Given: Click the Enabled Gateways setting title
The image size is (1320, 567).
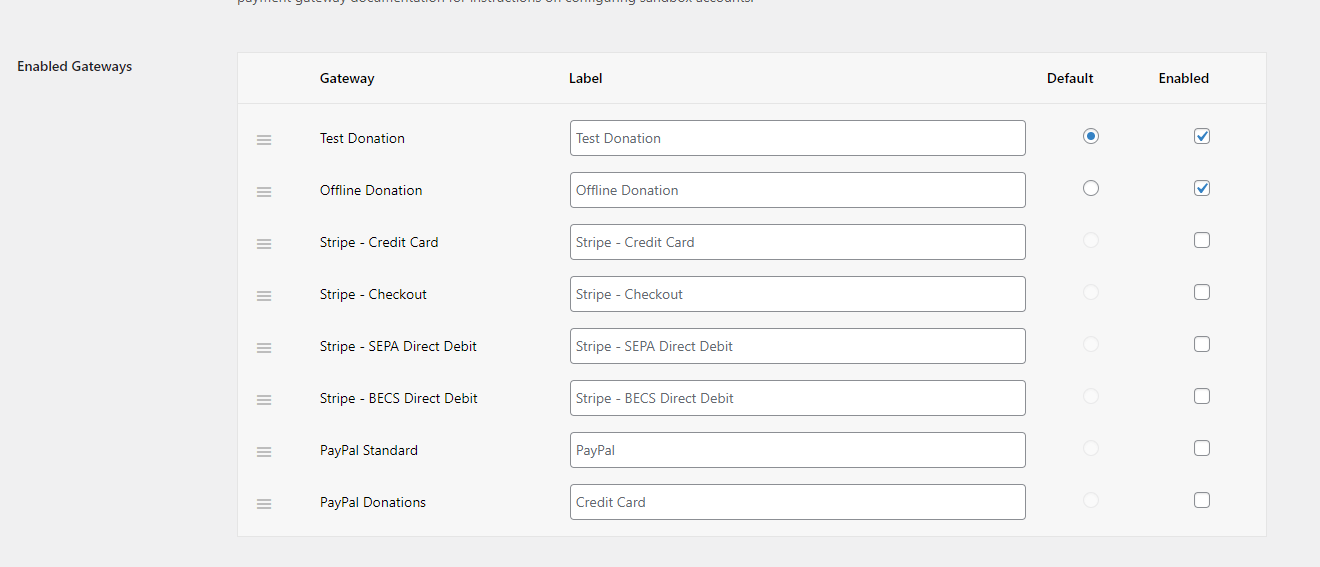Looking at the screenshot, I should point(75,66).
